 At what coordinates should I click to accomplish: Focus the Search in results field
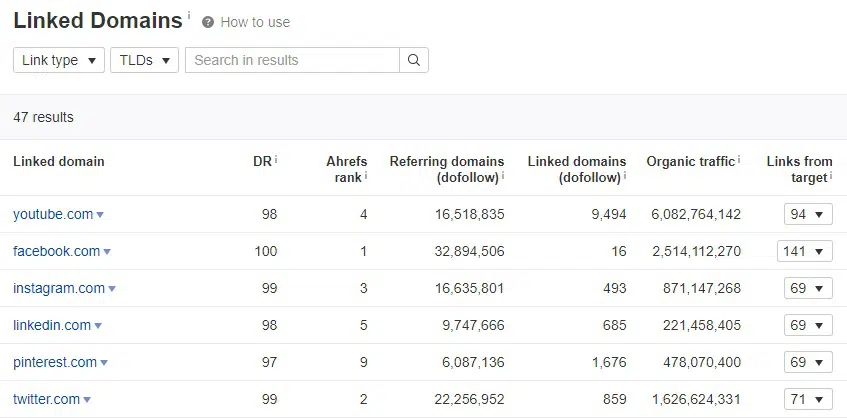292,60
